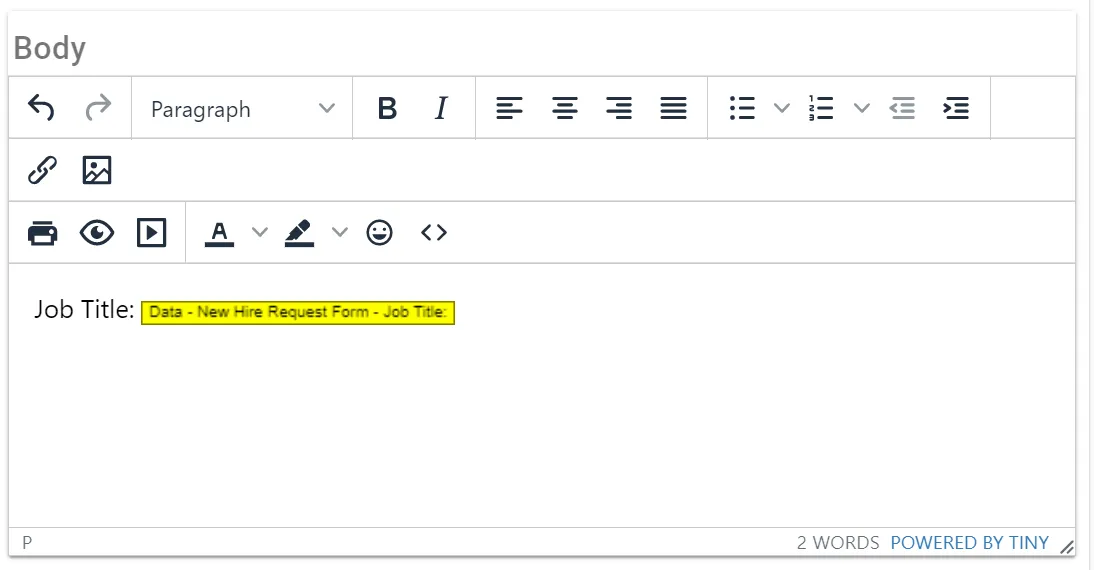The width and height of the screenshot is (1094, 570).
Task: Click the insert media play icon
Action: click(x=151, y=233)
